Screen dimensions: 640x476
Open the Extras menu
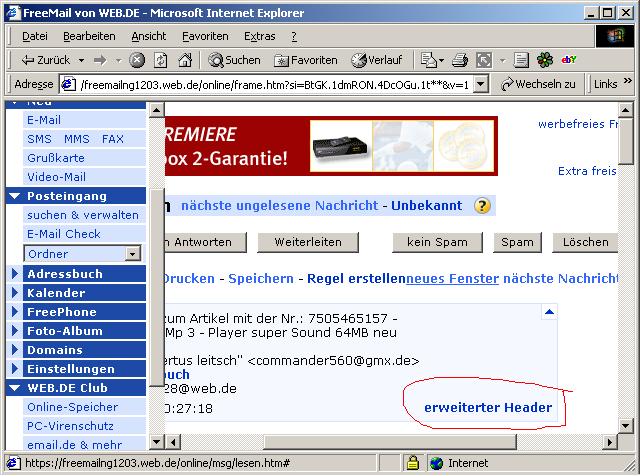coord(260,36)
